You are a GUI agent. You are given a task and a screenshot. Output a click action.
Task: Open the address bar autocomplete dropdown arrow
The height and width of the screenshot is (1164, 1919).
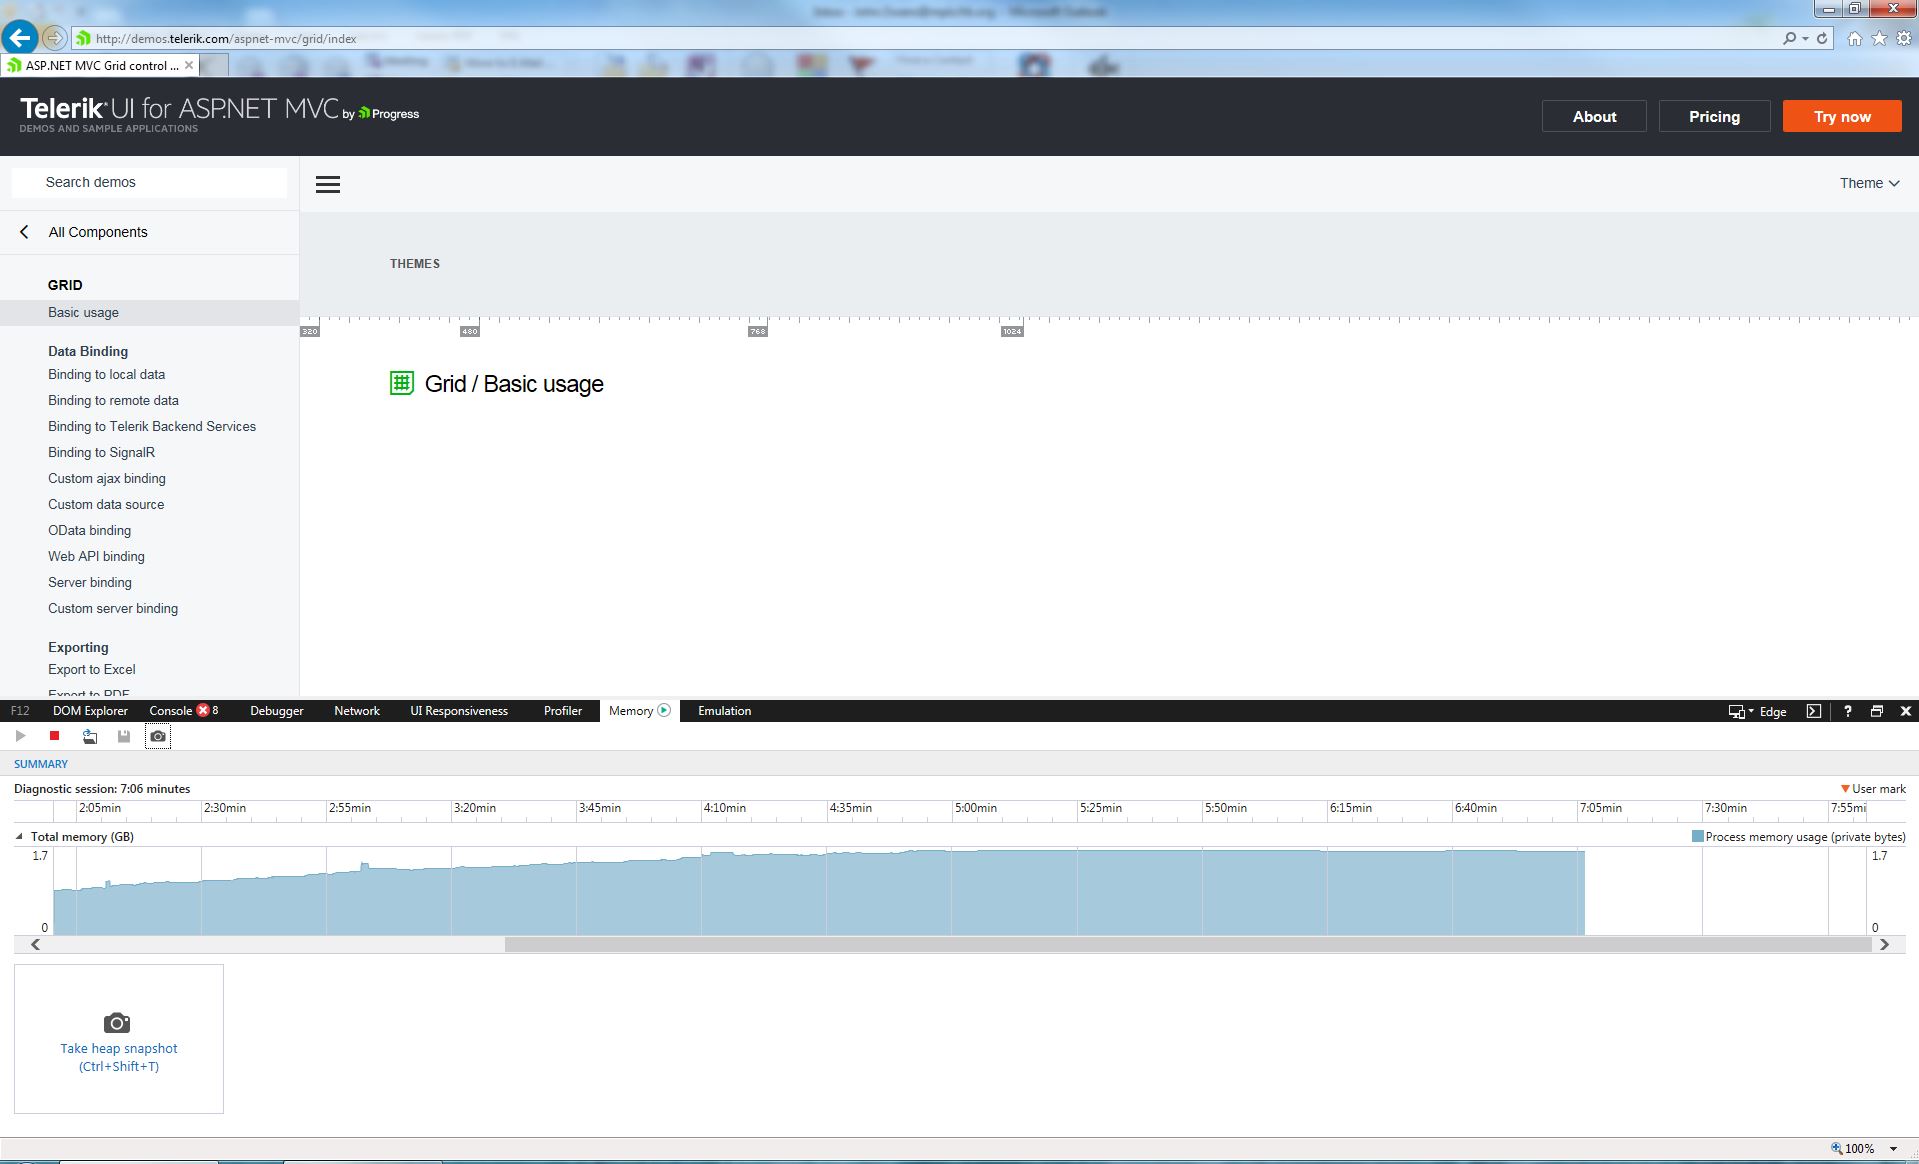click(x=1805, y=38)
